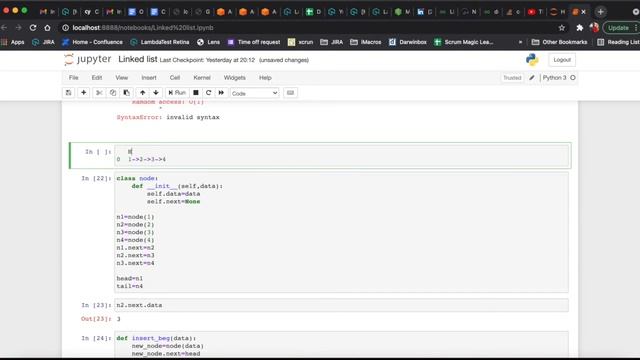Click the Logout button
This screenshot has width=640, height=360.
pyautogui.click(x=562, y=60)
